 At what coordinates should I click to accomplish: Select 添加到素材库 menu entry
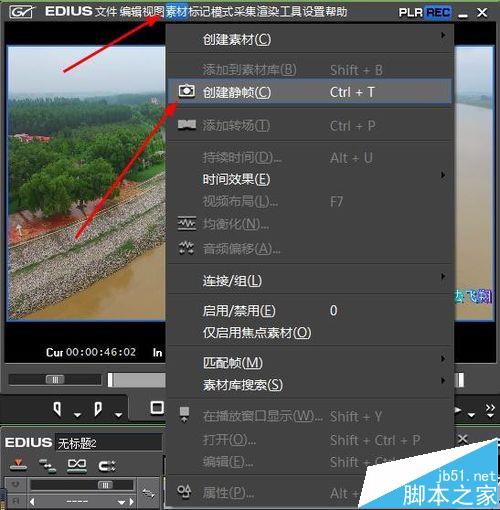(x=309, y=70)
